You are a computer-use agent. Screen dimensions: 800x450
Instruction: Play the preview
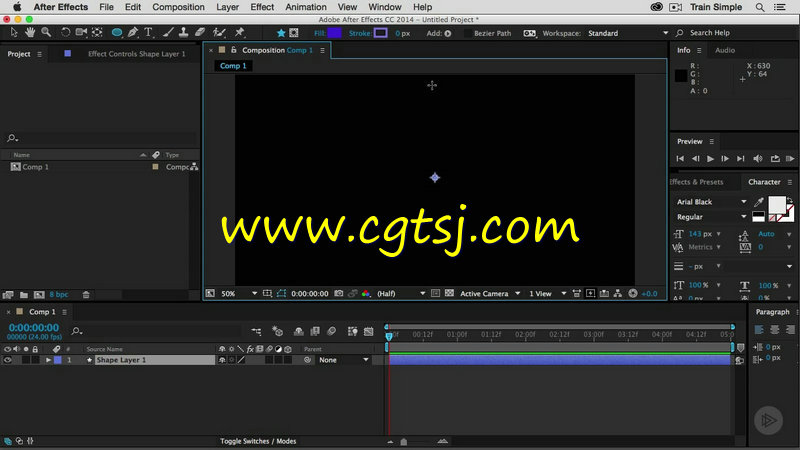(x=710, y=159)
